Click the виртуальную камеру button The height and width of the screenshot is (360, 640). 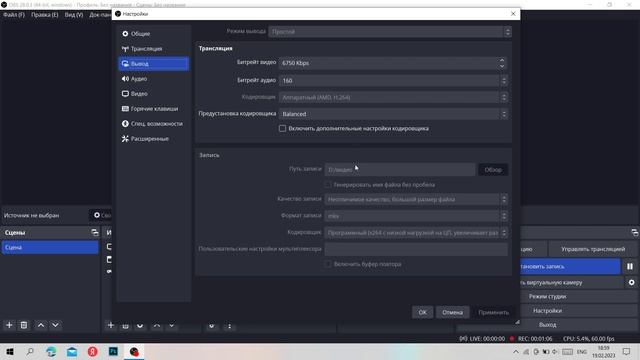[x=571, y=282]
